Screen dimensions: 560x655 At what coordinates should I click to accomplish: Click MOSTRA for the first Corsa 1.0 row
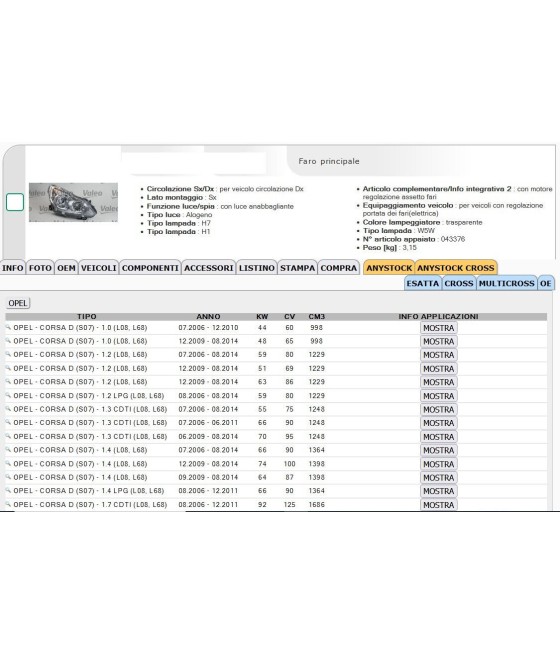pyautogui.click(x=438, y=328)
